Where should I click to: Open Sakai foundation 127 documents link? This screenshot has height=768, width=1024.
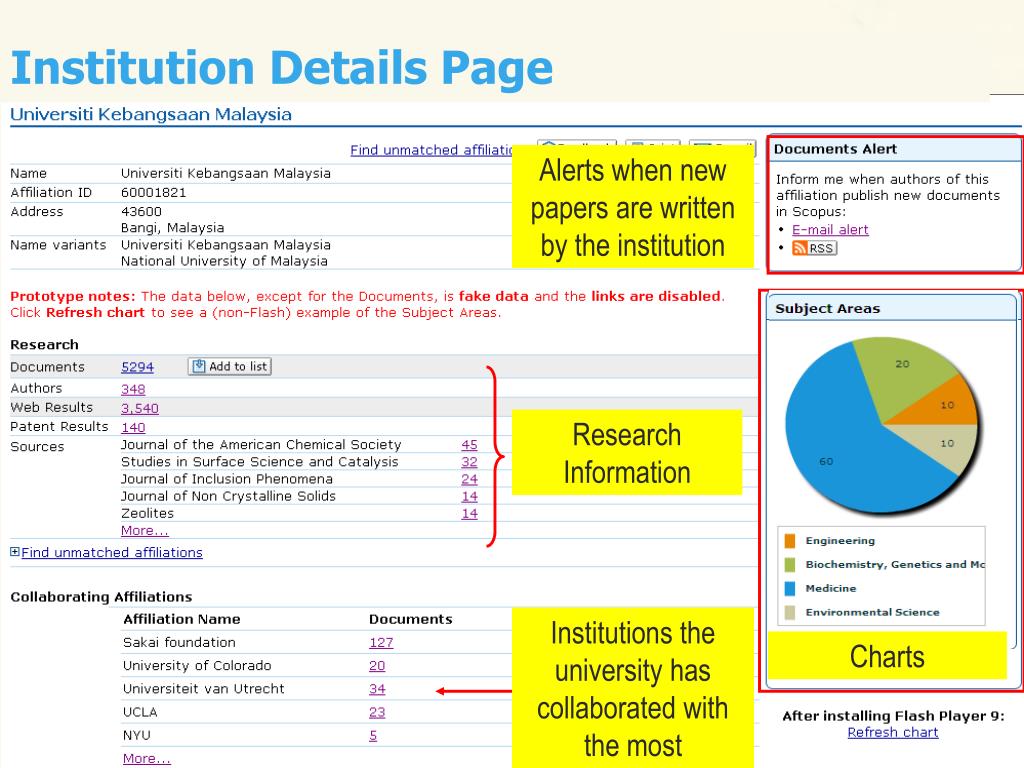pos(381,643)
